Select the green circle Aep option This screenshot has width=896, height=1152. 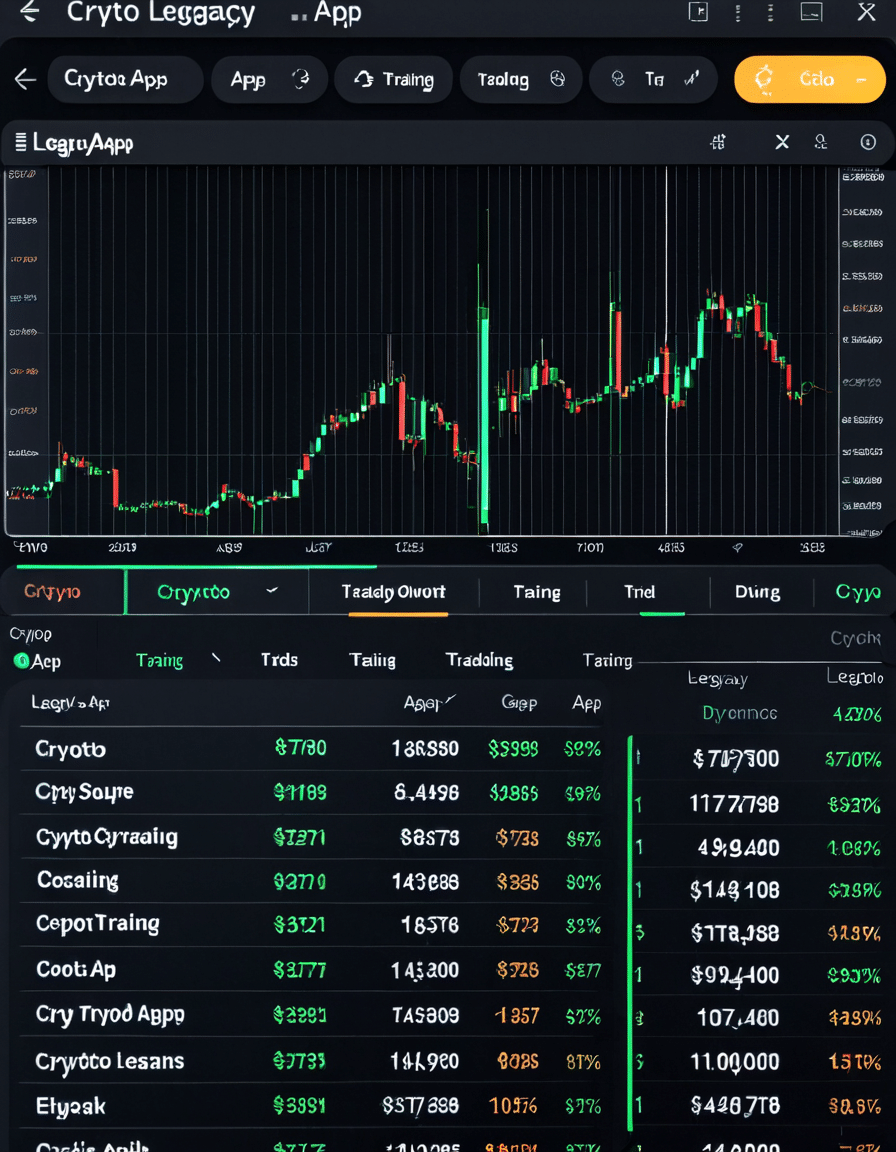pos(21,661)
